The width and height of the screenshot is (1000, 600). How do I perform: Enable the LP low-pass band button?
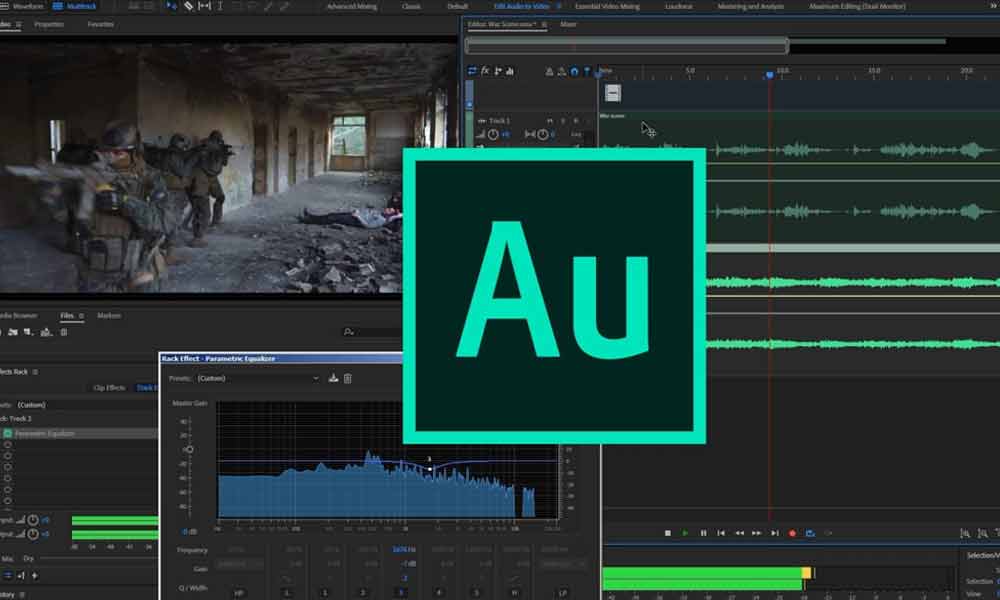coord(550,593)
